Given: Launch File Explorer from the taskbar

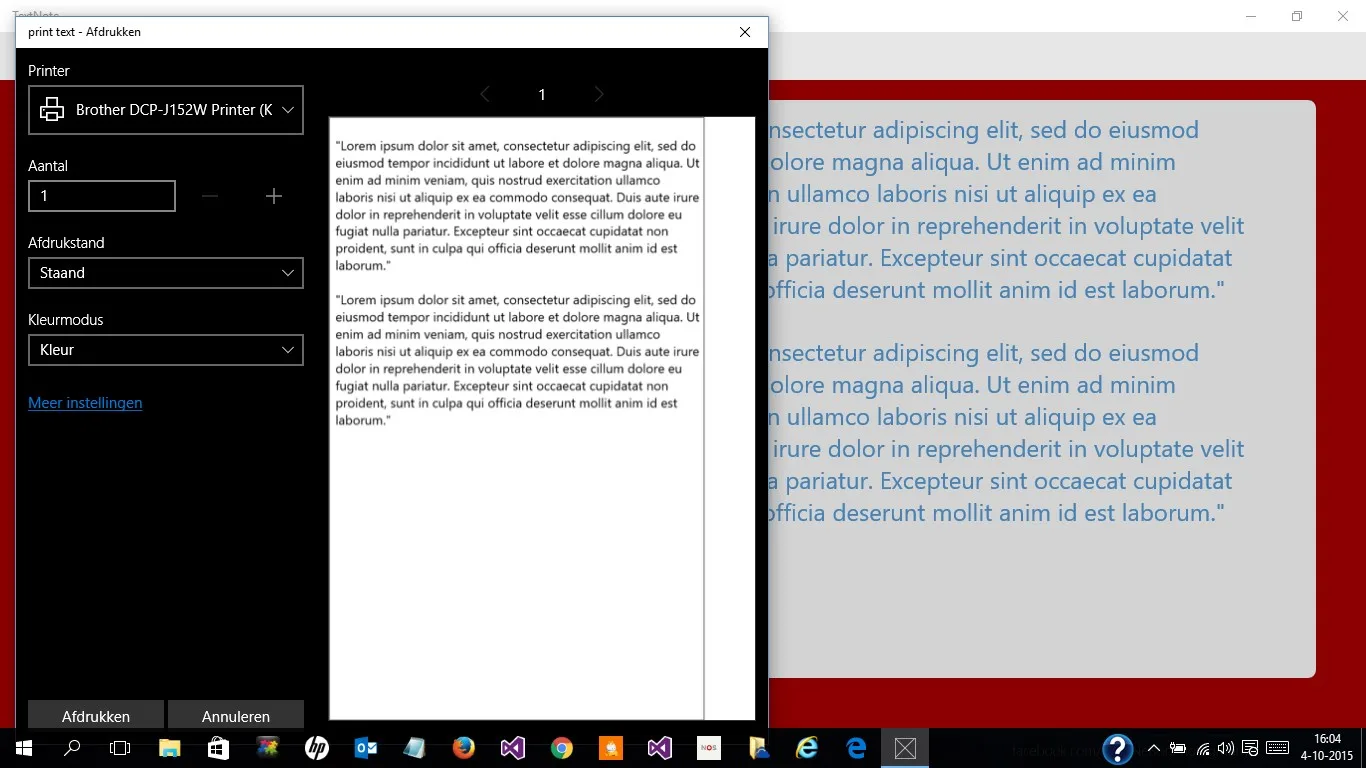Looking at the screenshot, I should [169, 748].
